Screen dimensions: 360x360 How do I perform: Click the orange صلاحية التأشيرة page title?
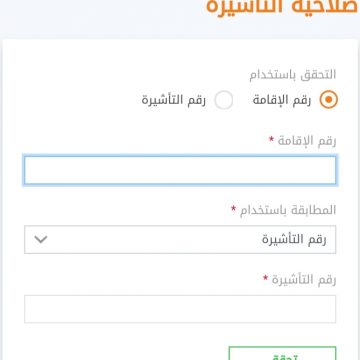pos(282,6)
